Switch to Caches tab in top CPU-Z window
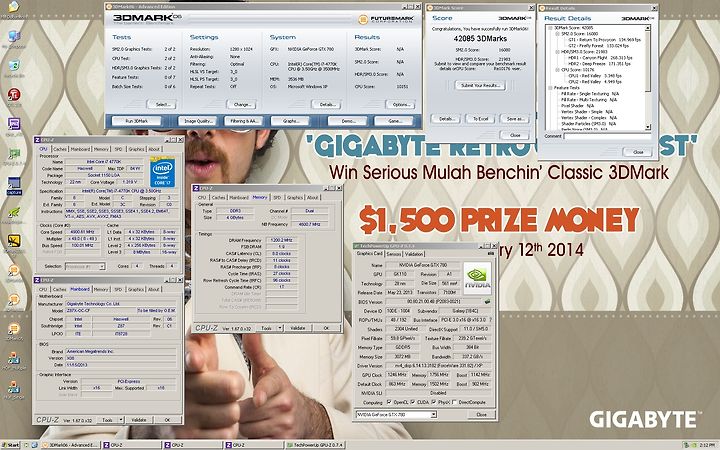This screenshot has height=450, width=720. (x=60, y=149)
